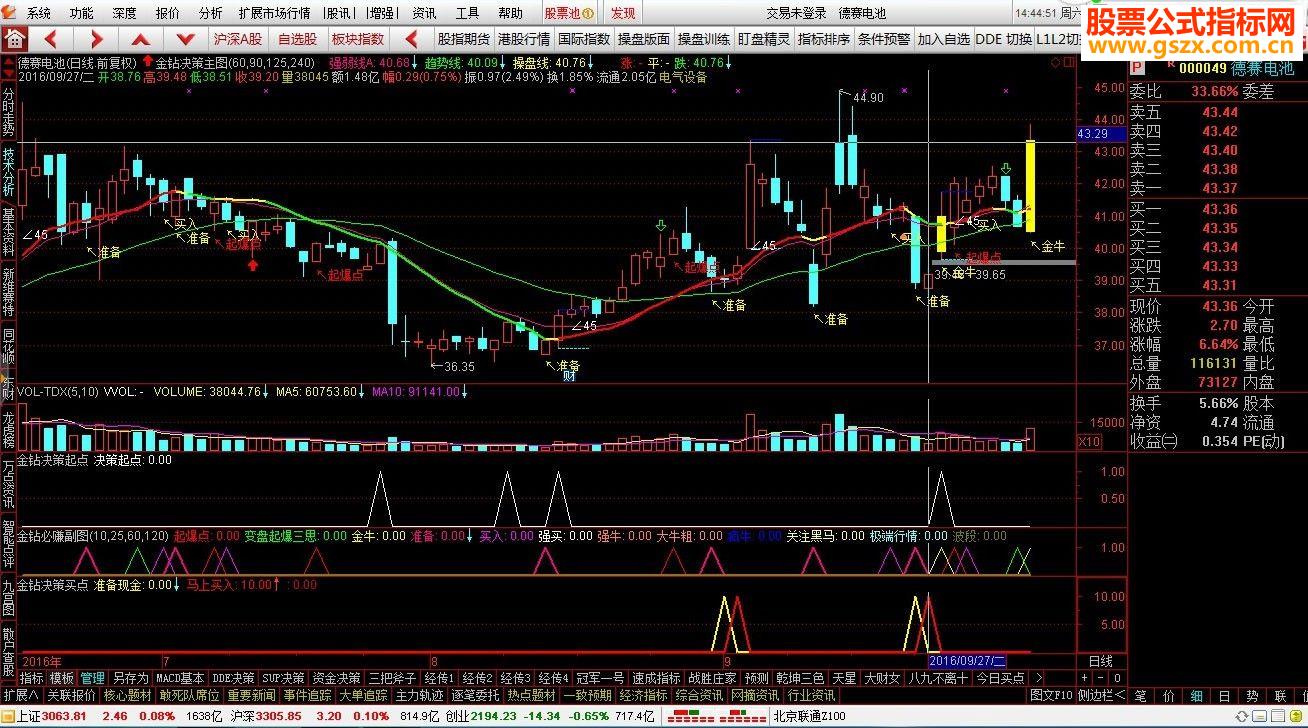Image resolution: width=1308 pixels, height=728 pixels.
Task: Click the 国际指数 toolbar button
Action: 584,39
